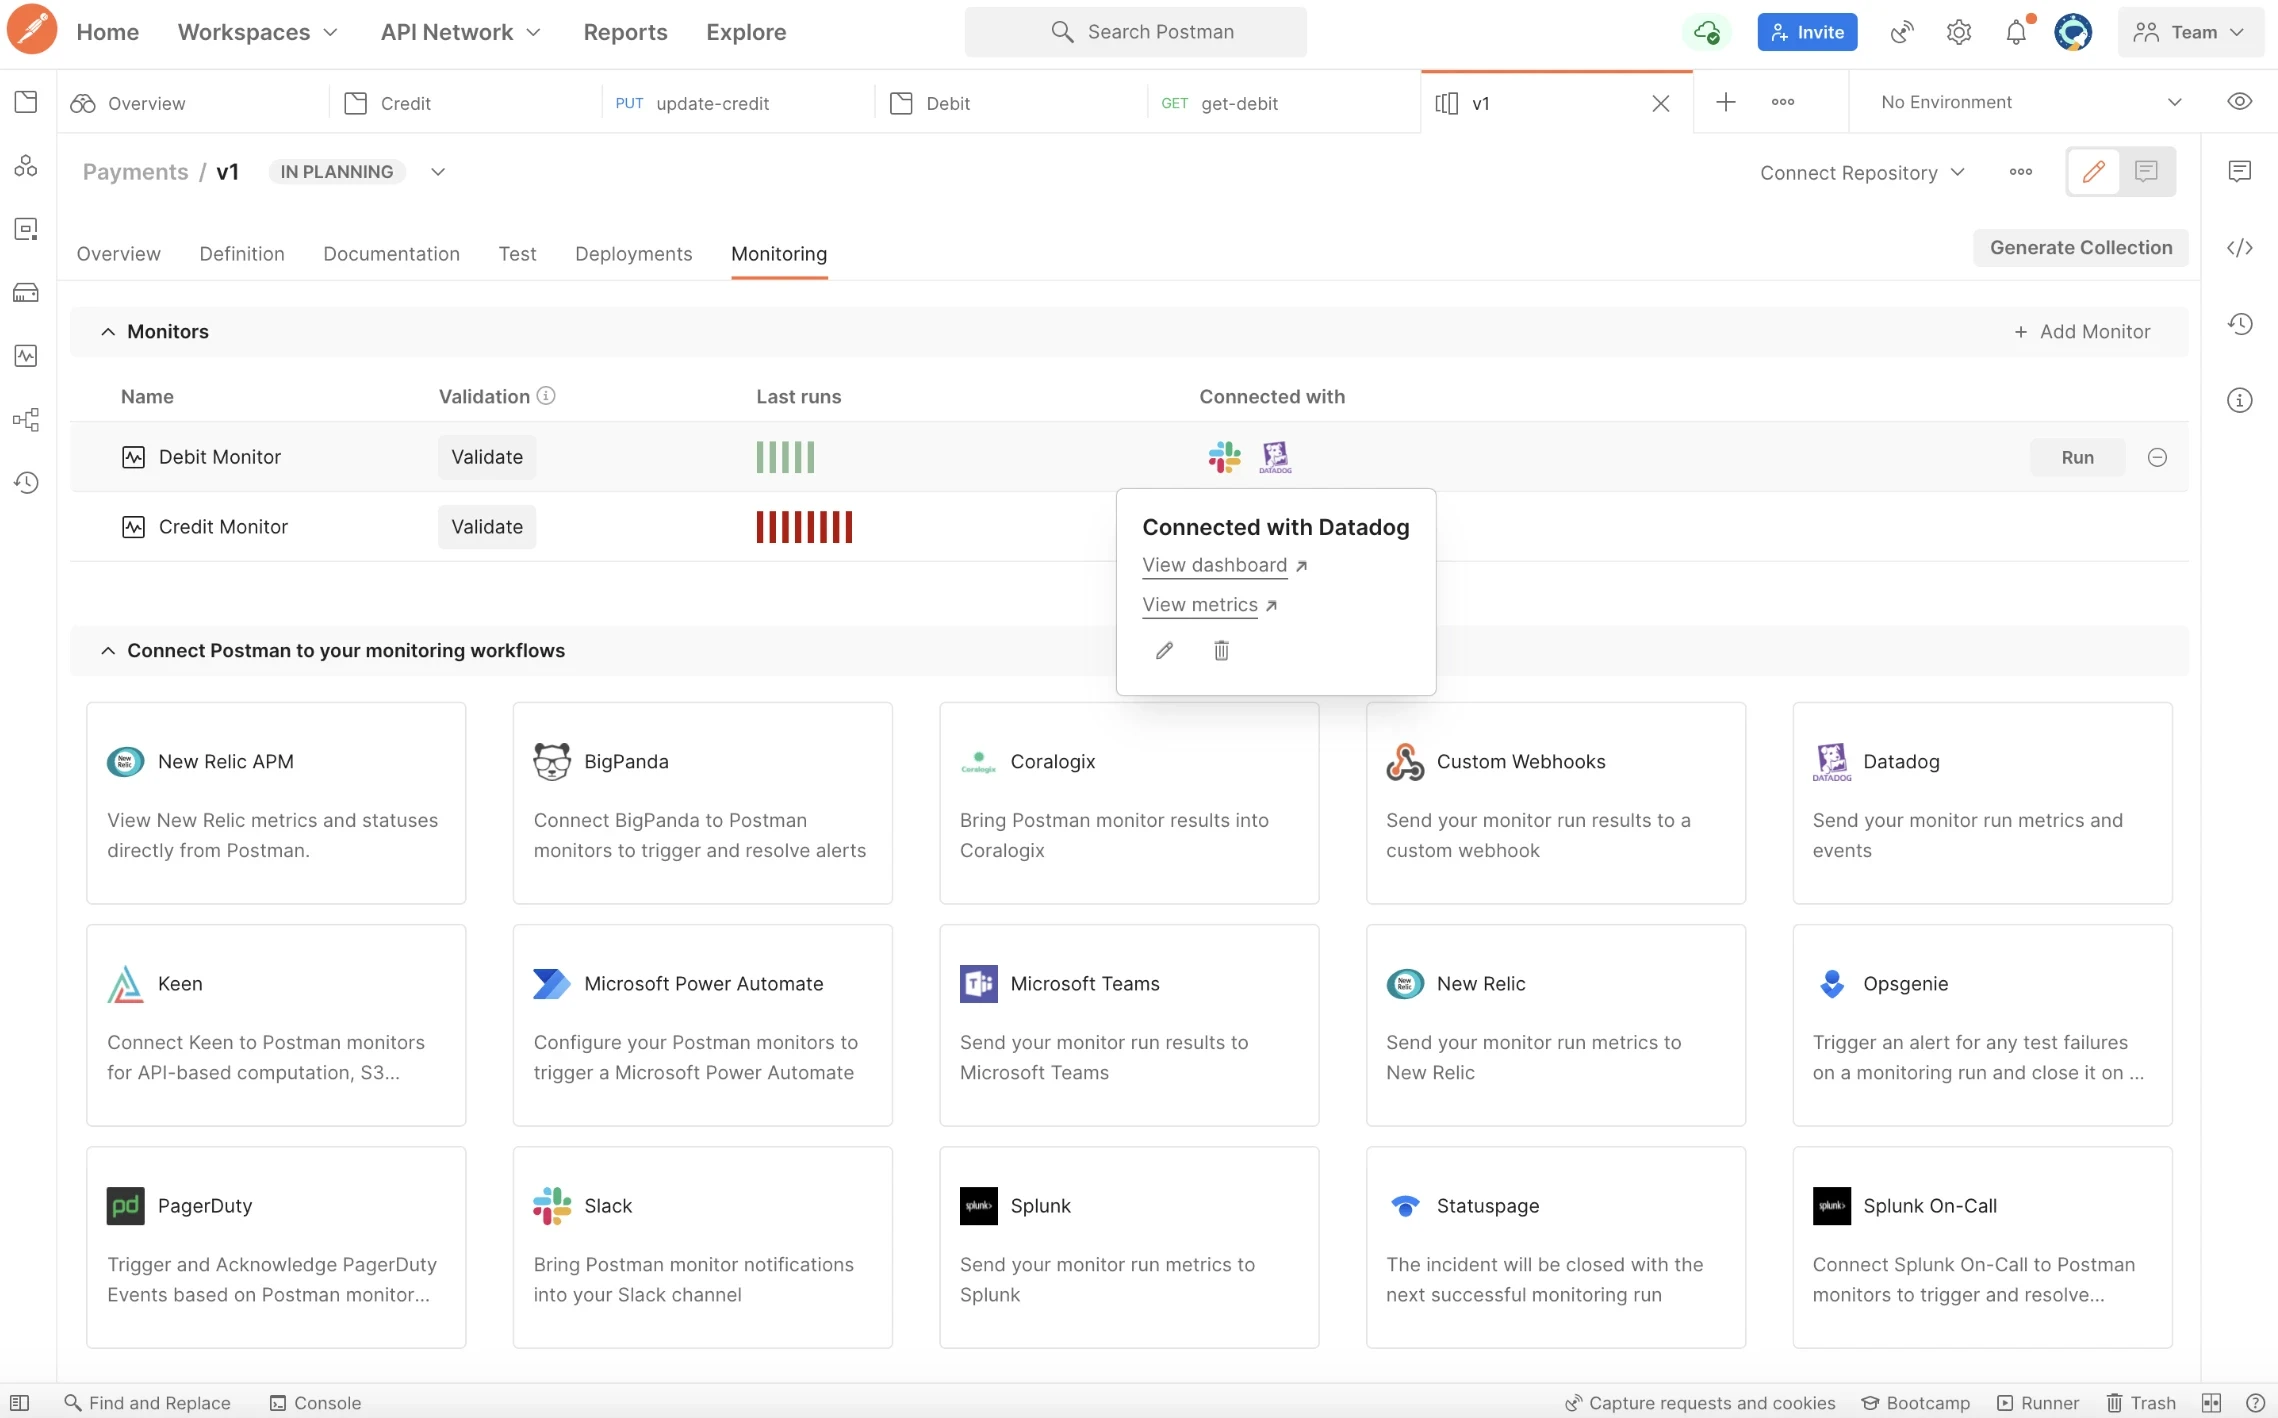Open the API more actions menu

pyautogui.click(x=2020, y=172)
